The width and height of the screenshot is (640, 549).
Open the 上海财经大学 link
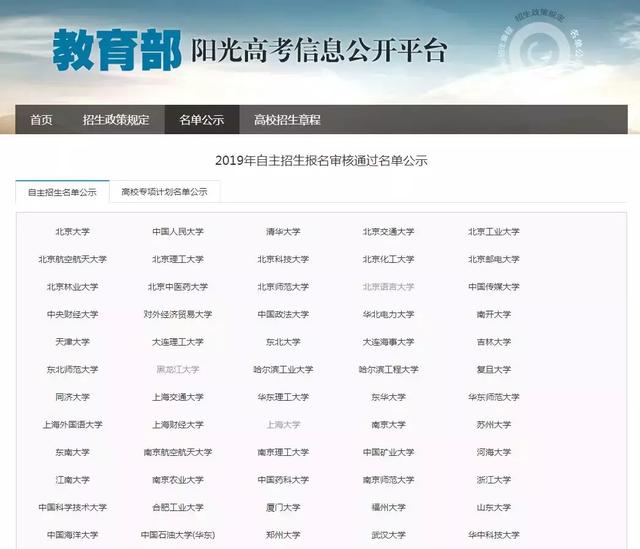[178, 424]
